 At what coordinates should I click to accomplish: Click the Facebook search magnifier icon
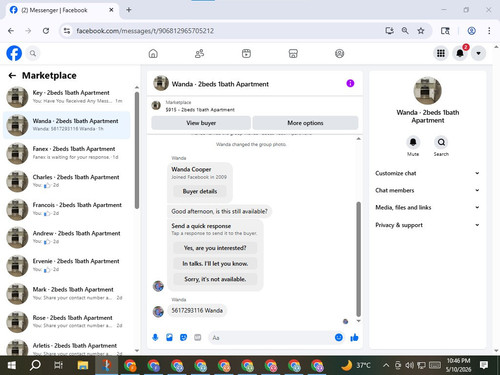pos(33,53)
